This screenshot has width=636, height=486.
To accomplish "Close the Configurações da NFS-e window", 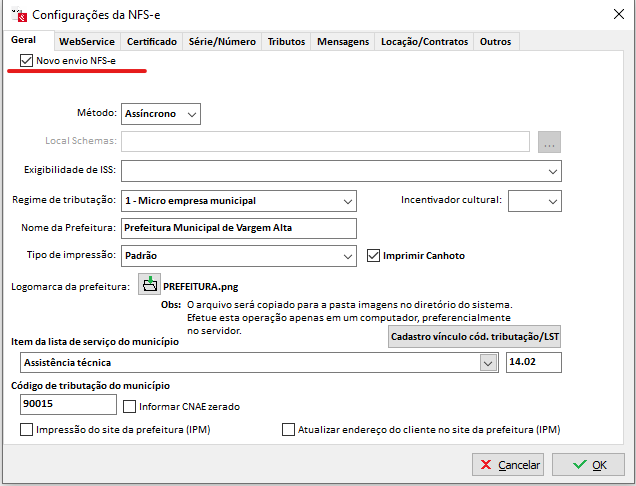I will point(613,15).
